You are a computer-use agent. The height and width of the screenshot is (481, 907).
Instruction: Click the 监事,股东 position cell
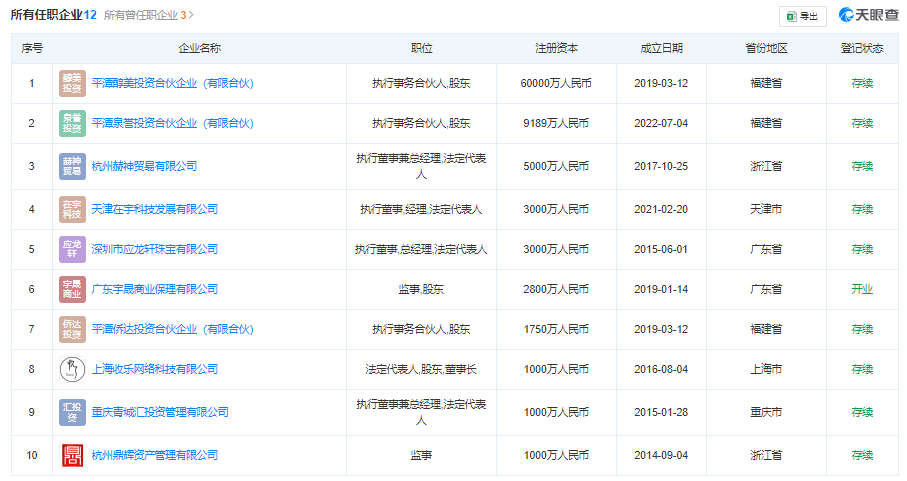421,289
